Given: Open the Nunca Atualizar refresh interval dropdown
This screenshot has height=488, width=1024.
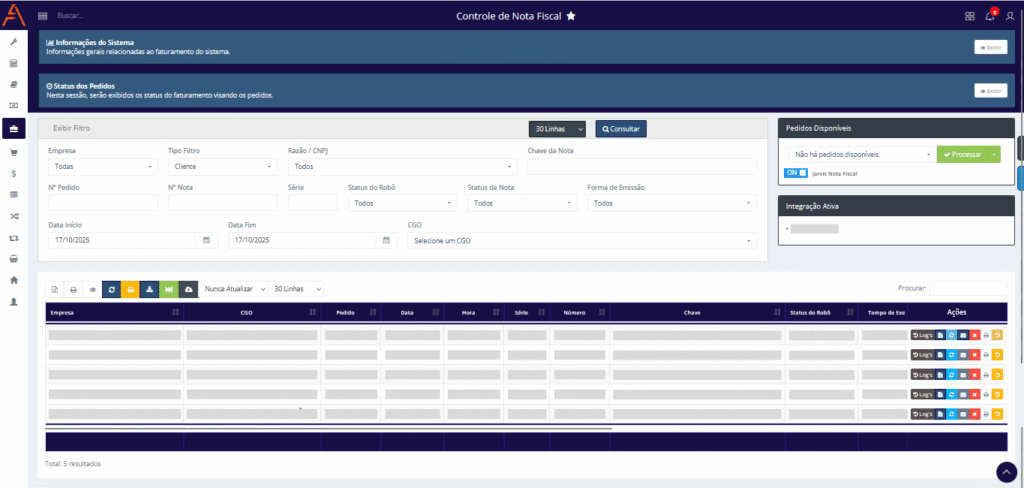Looking at the screenshot, I should click(x=234, y=289).
